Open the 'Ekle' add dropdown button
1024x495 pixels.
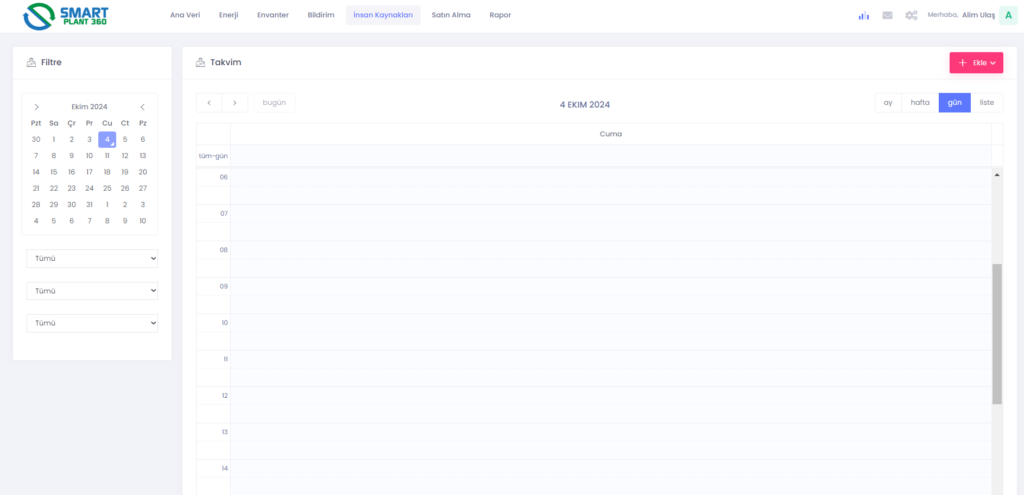click(976, 63)
